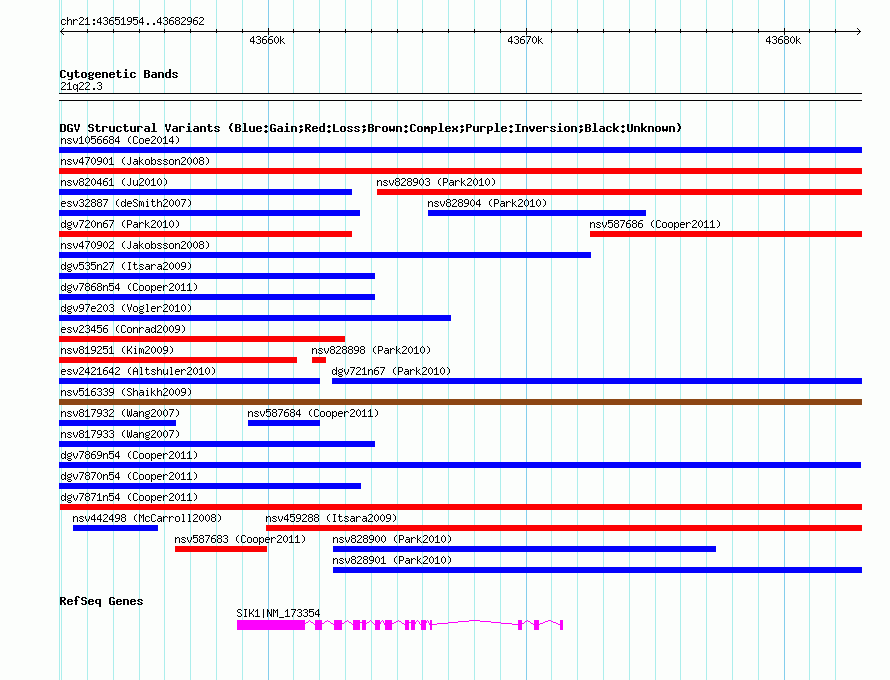Viewport: 890px width, 680px height.
Task: Click the 21q22.3 band label
Action: coord(81,86)
